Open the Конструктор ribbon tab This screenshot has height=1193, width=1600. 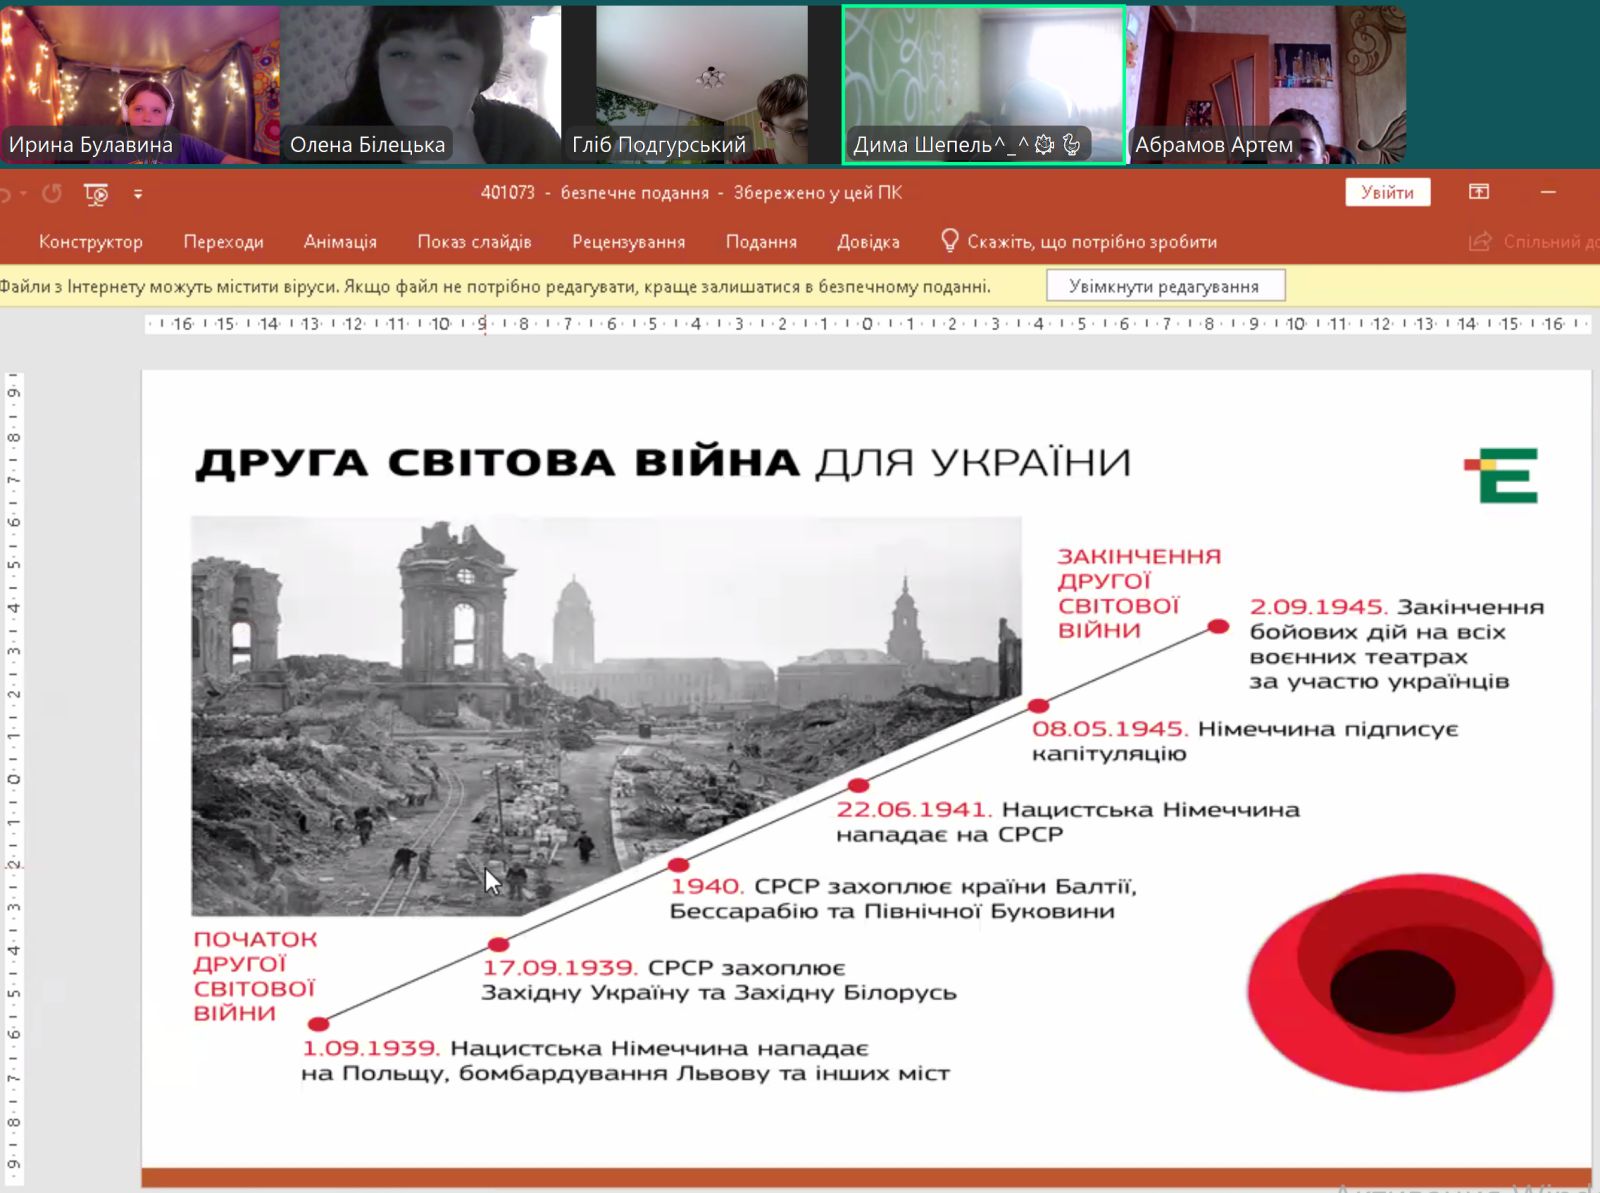click(91, 242)
